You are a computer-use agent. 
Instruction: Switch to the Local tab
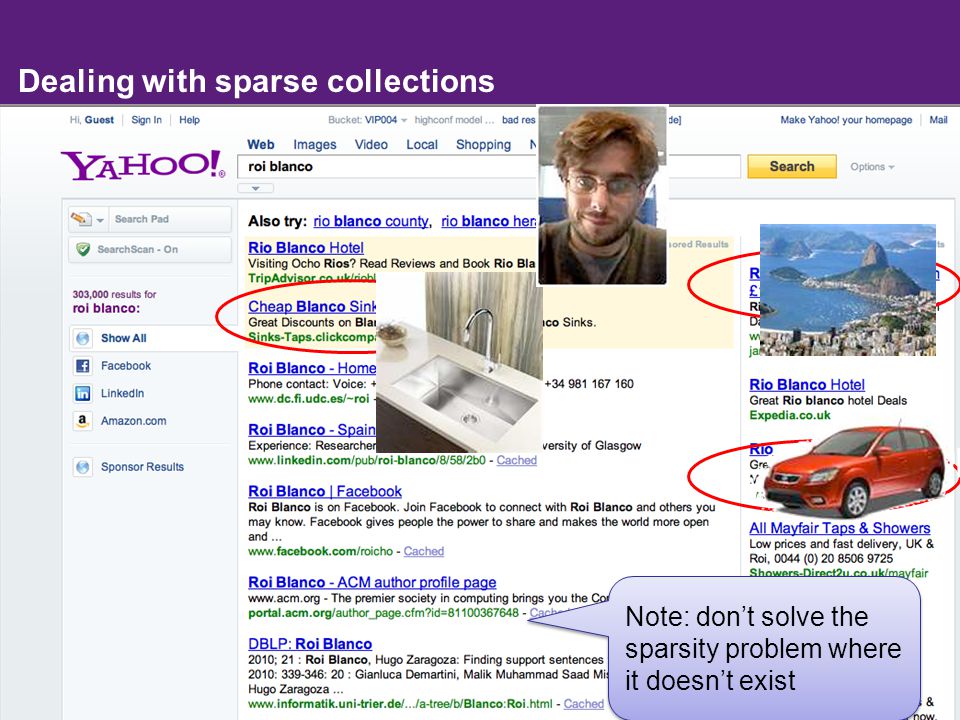(x=422, y=144)
